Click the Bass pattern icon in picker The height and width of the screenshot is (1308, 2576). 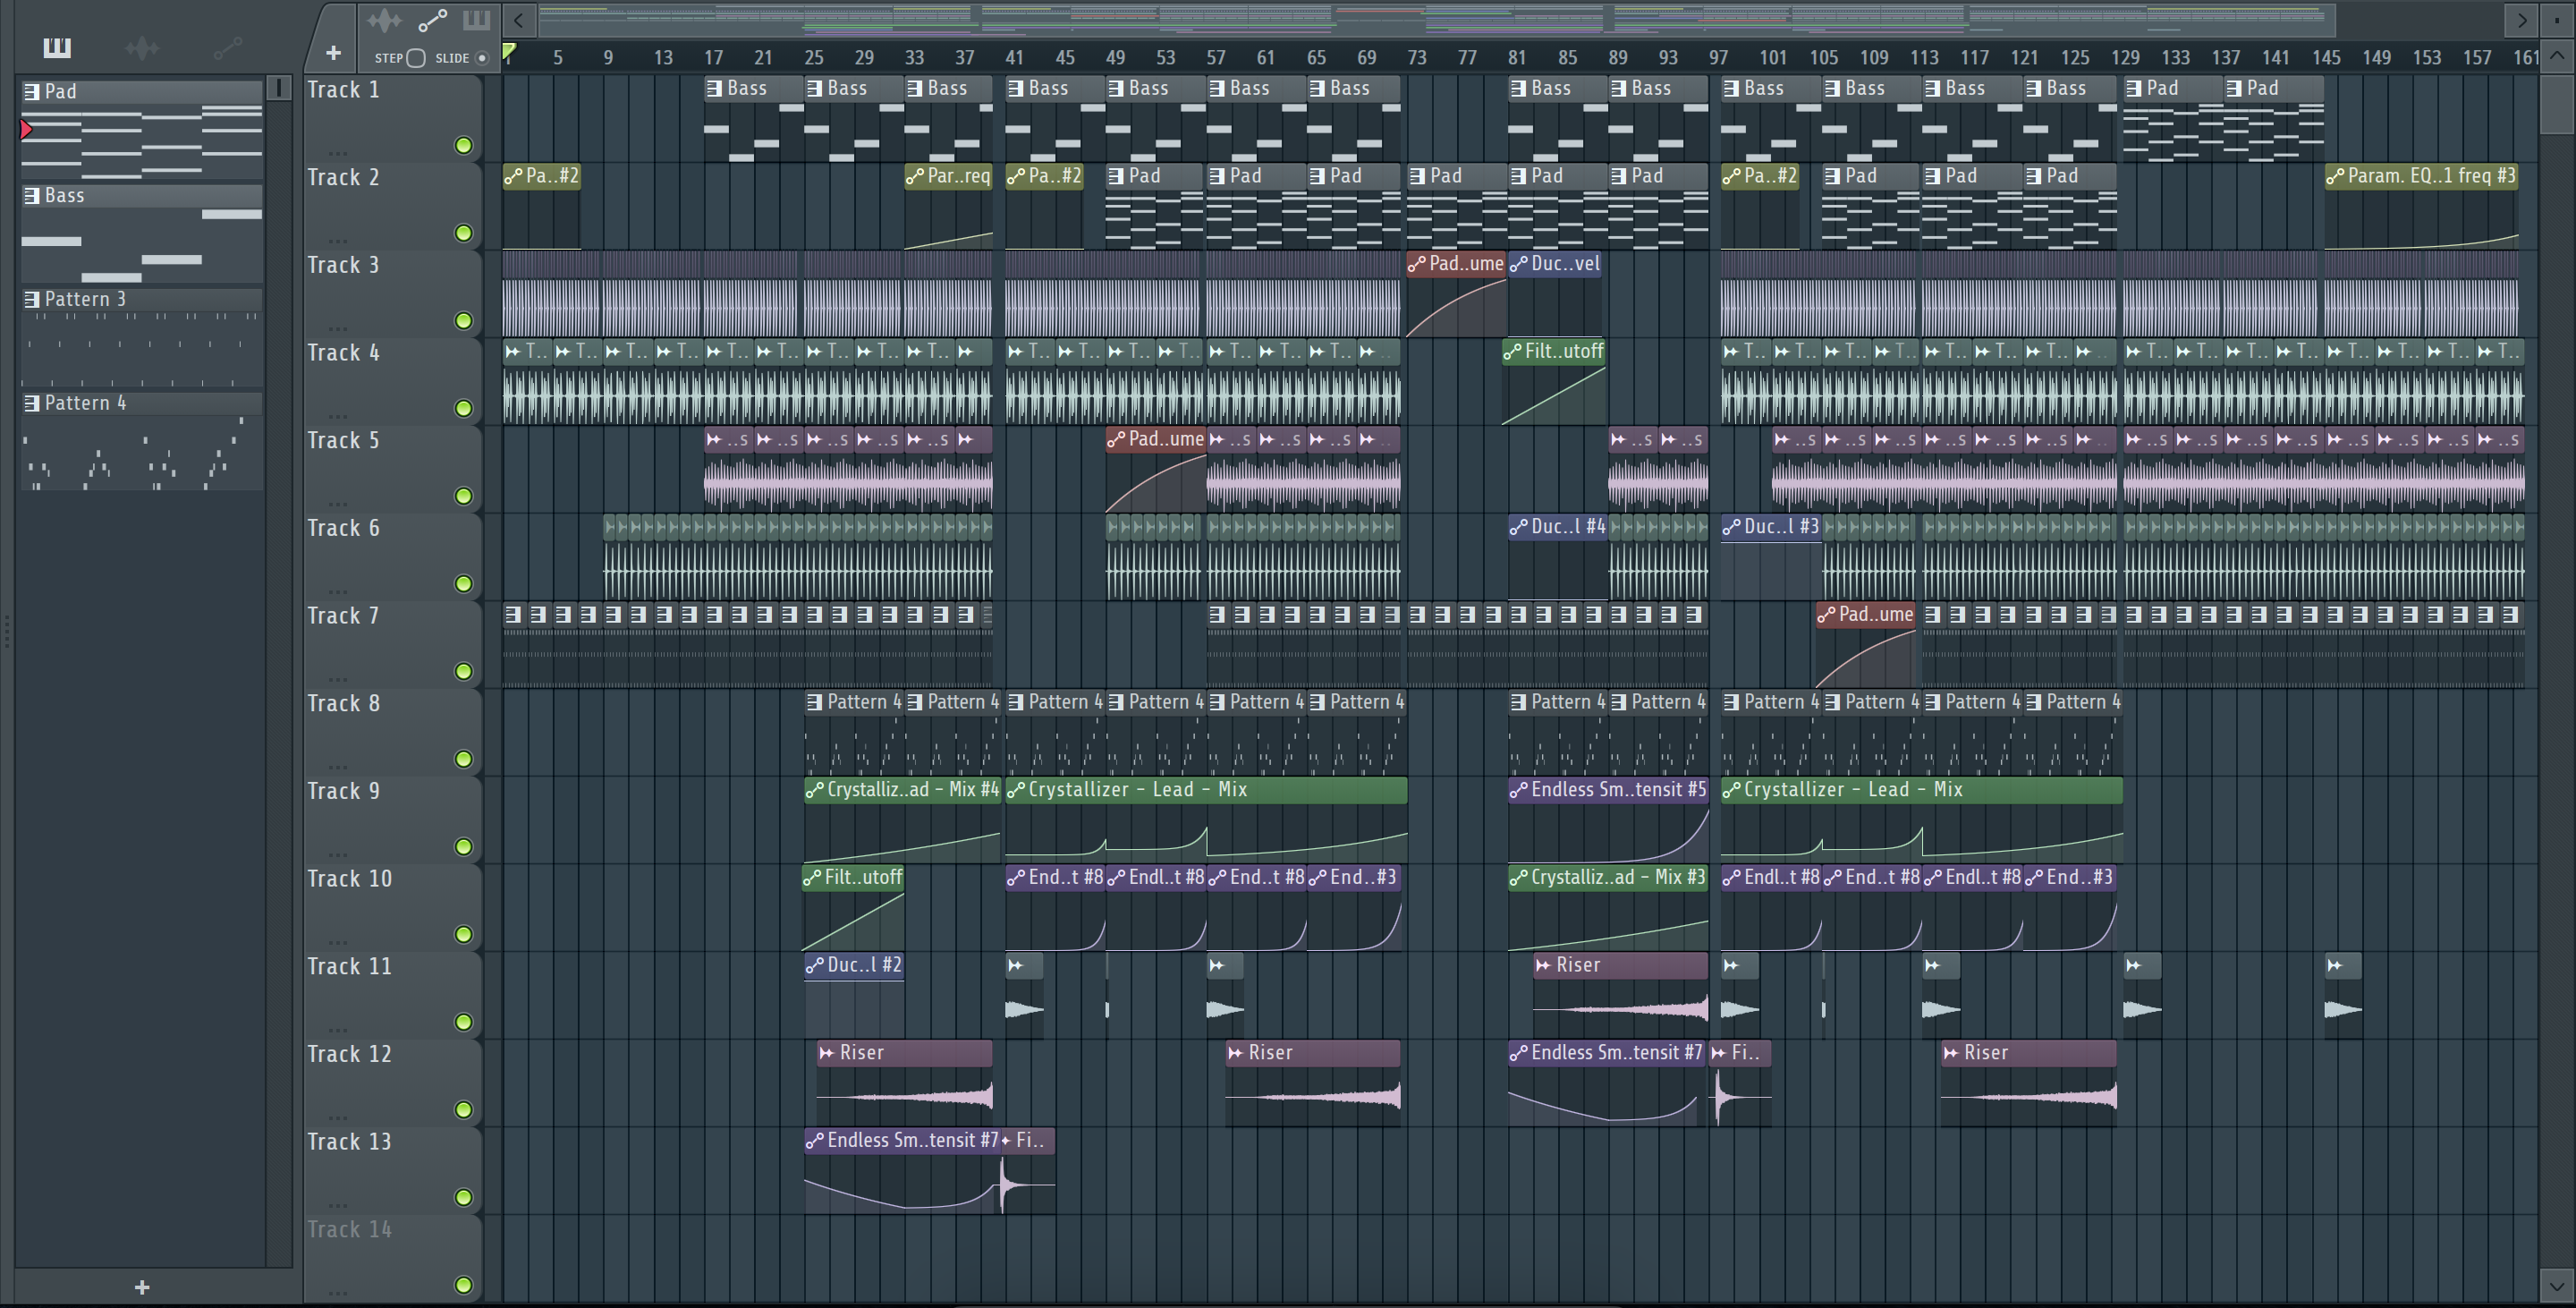[x=32, y=195]
